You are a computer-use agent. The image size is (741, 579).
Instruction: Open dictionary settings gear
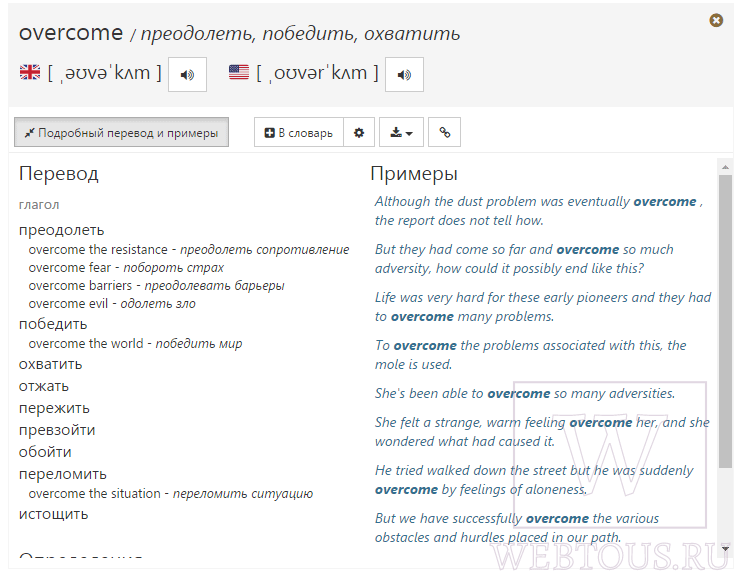click(359, 132)
